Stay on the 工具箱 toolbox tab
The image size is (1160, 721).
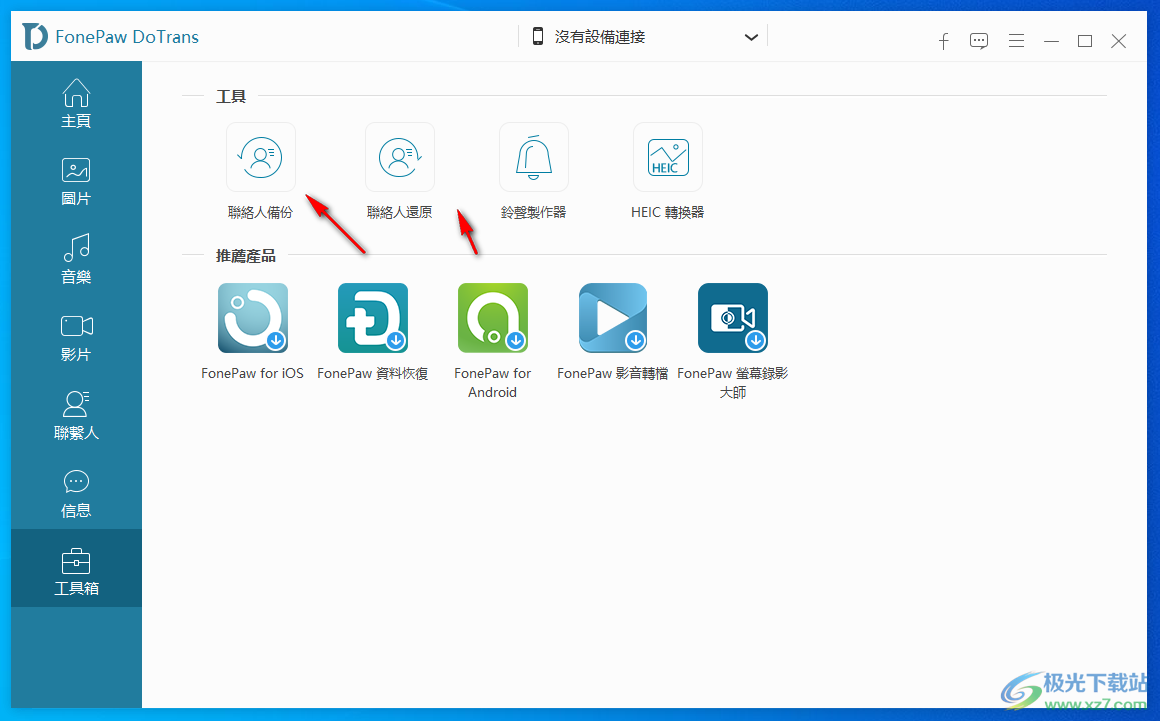point(76,570)
